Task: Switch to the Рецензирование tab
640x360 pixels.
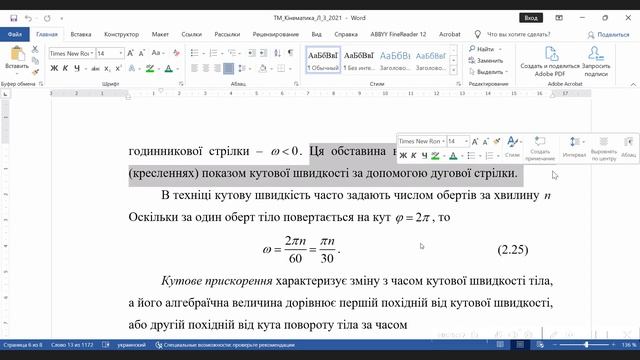Action: 276,34
